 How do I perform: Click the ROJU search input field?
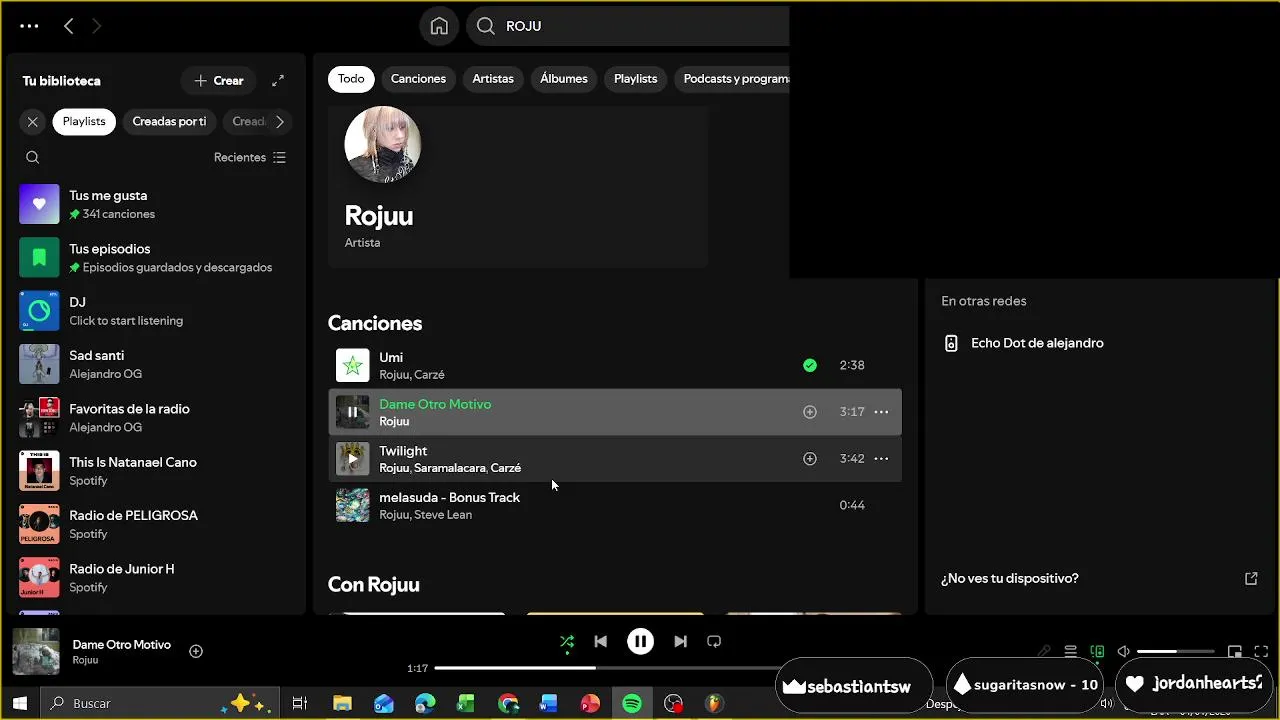pyautogui.click(x=640, y=26)
